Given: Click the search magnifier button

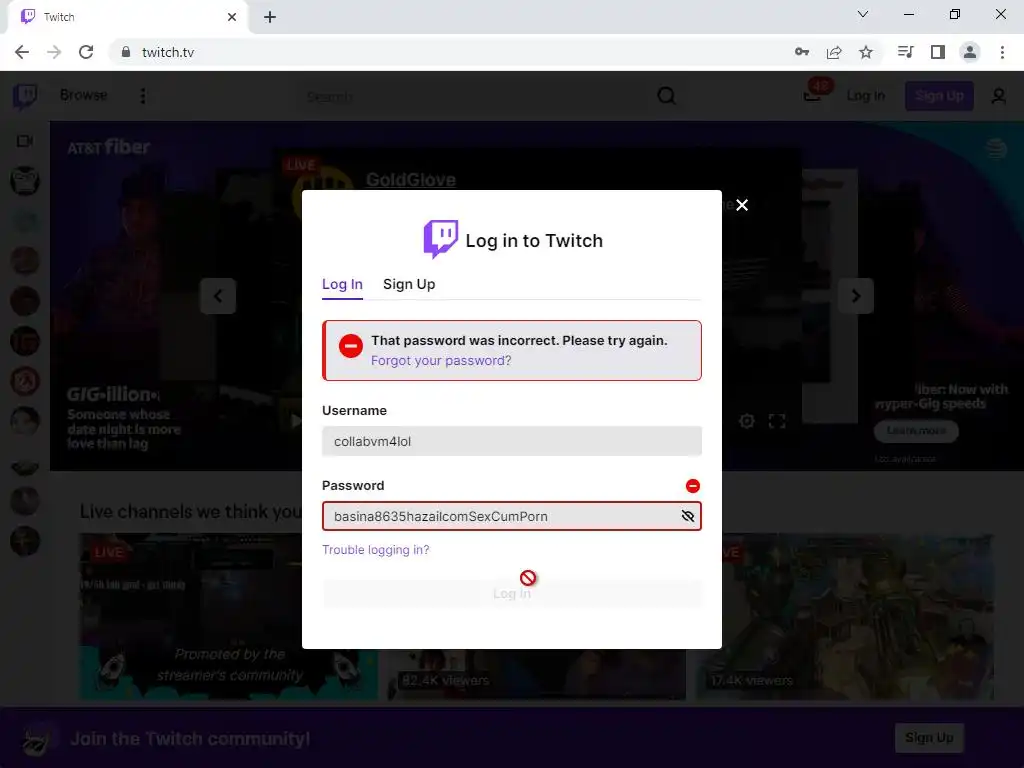Looking at the screenshot, I should tap(666, 96).
